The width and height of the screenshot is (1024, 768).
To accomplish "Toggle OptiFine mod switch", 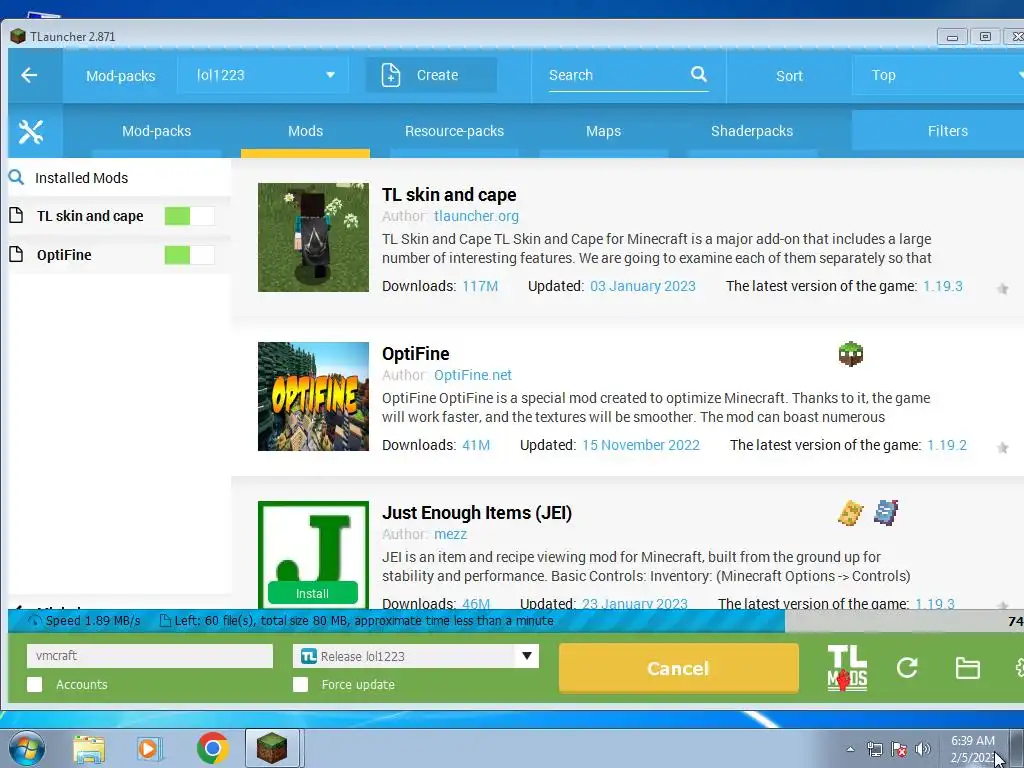I will tap(189, 255).
